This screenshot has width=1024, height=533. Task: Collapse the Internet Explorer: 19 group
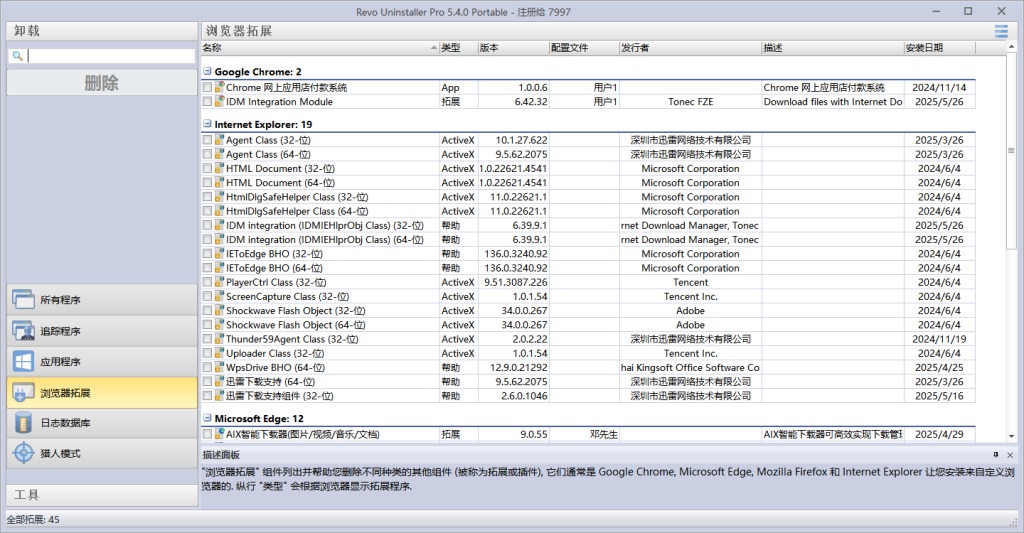[207, 125]
